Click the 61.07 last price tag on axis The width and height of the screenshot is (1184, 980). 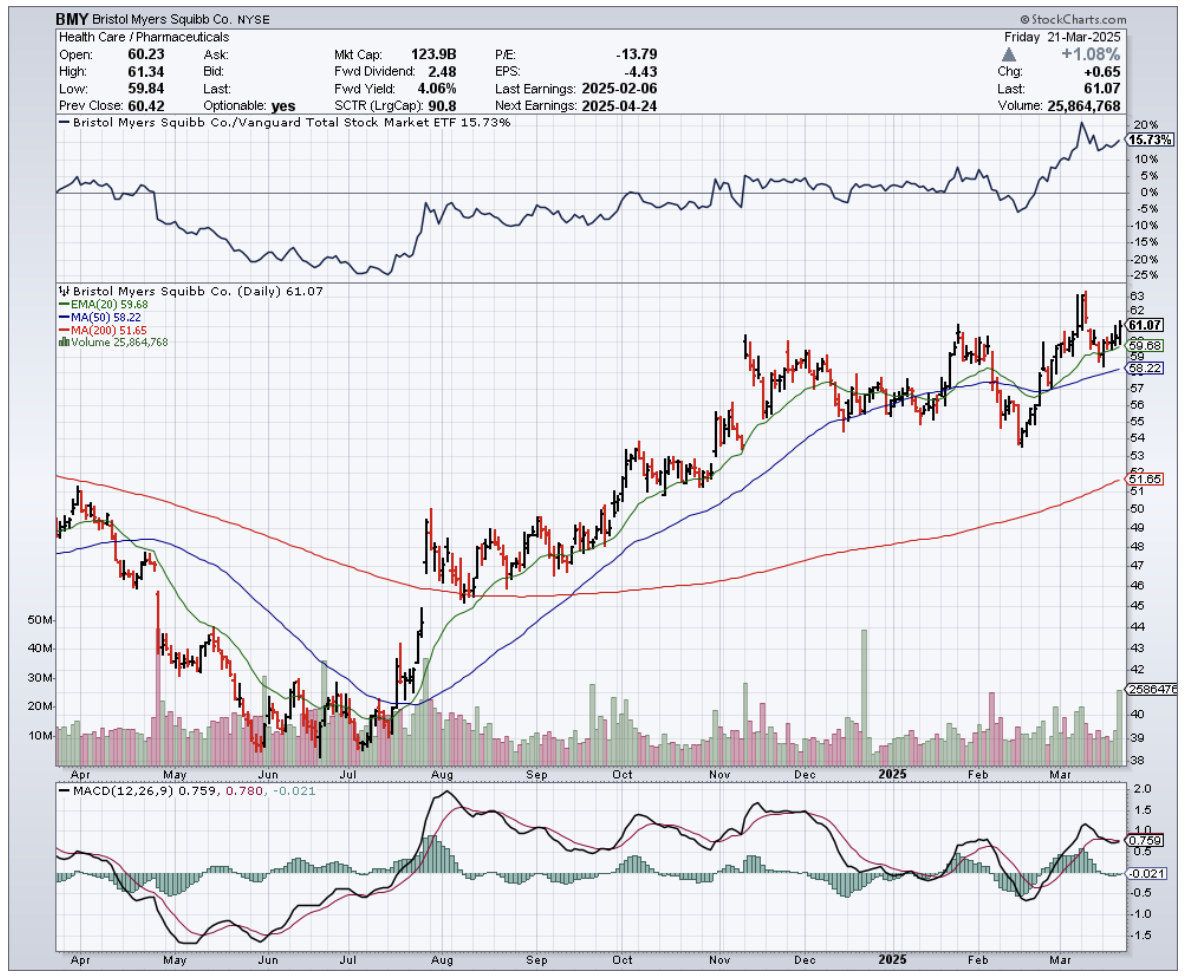point(1143,325)
